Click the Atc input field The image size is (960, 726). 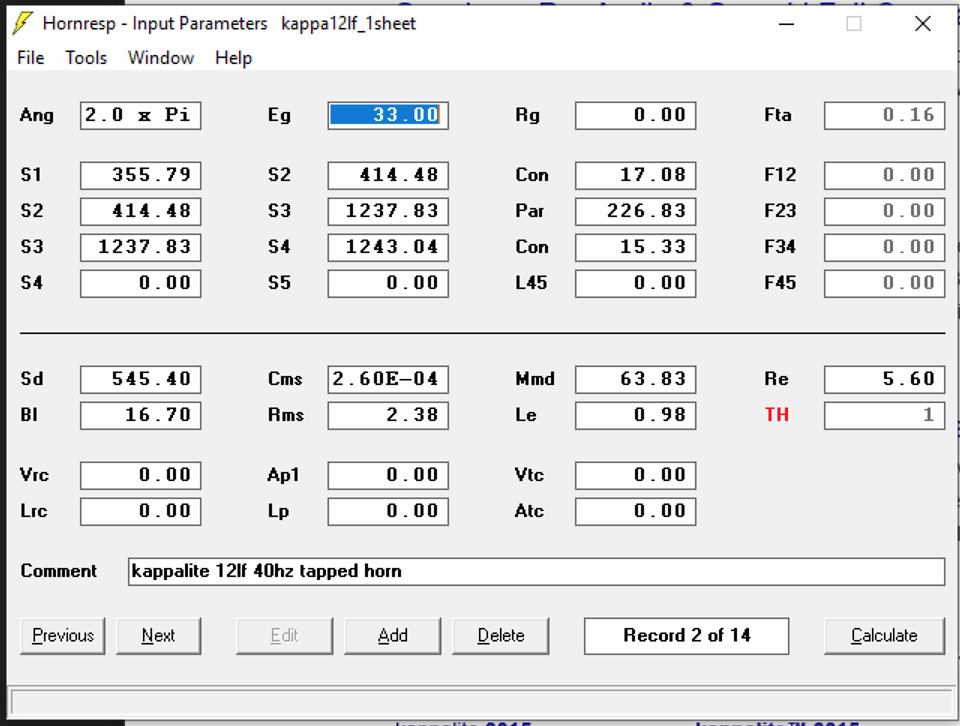(x=636, y=512)
